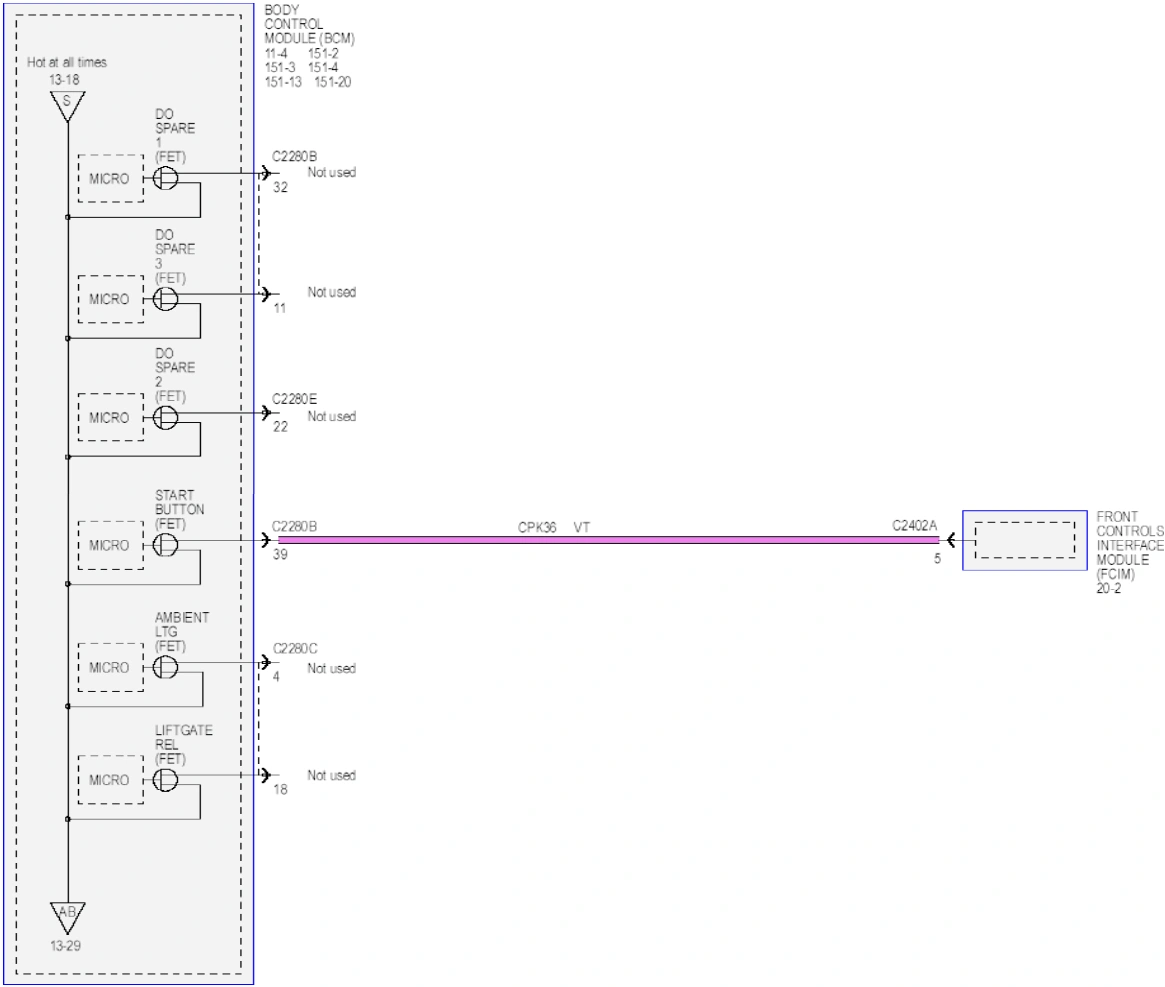The width and height of the screenshot is (1165, 987).
Task: Open page reference 13-18 under Hot at all times
Action: [65, 80]
